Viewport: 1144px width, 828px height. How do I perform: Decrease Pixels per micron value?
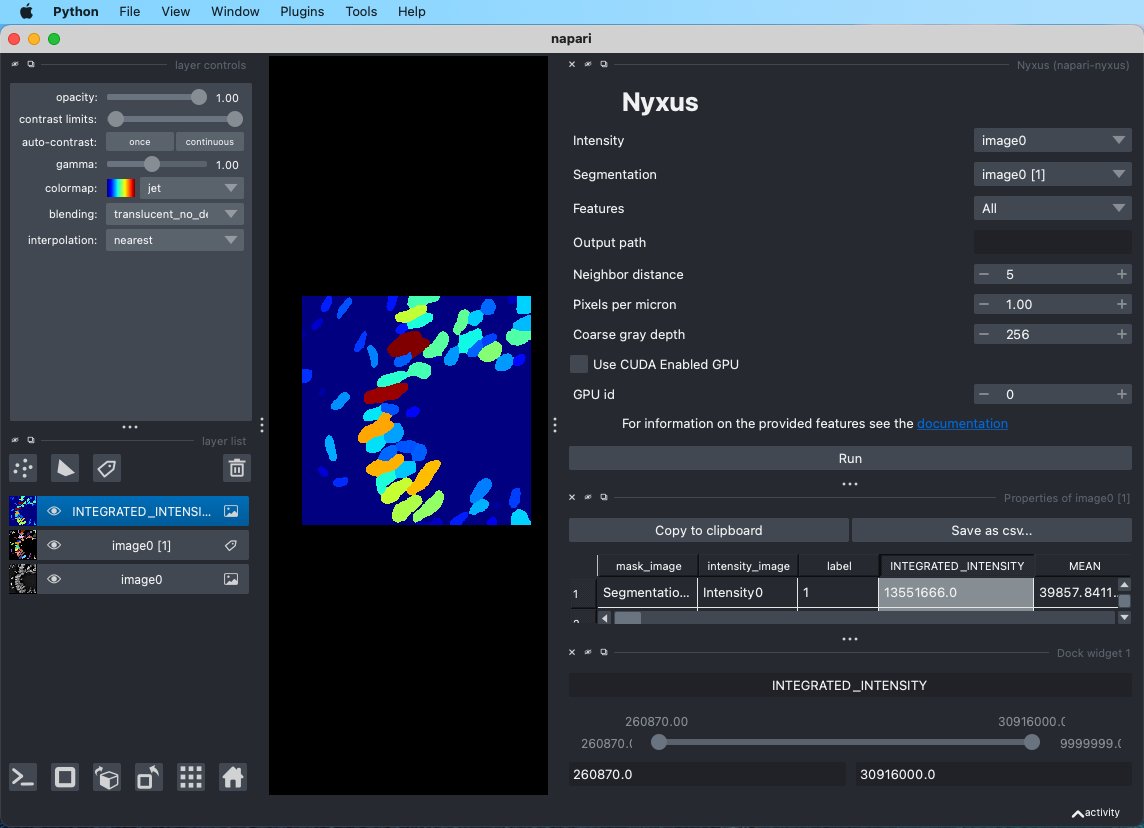click(984, 304)
